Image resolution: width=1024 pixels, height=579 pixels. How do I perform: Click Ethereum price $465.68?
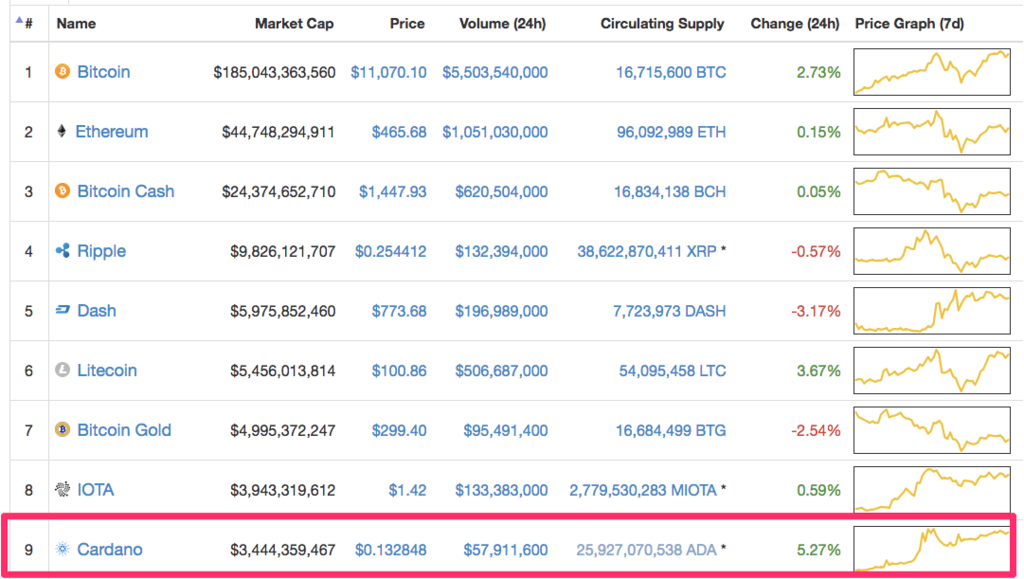pos(399,132)
